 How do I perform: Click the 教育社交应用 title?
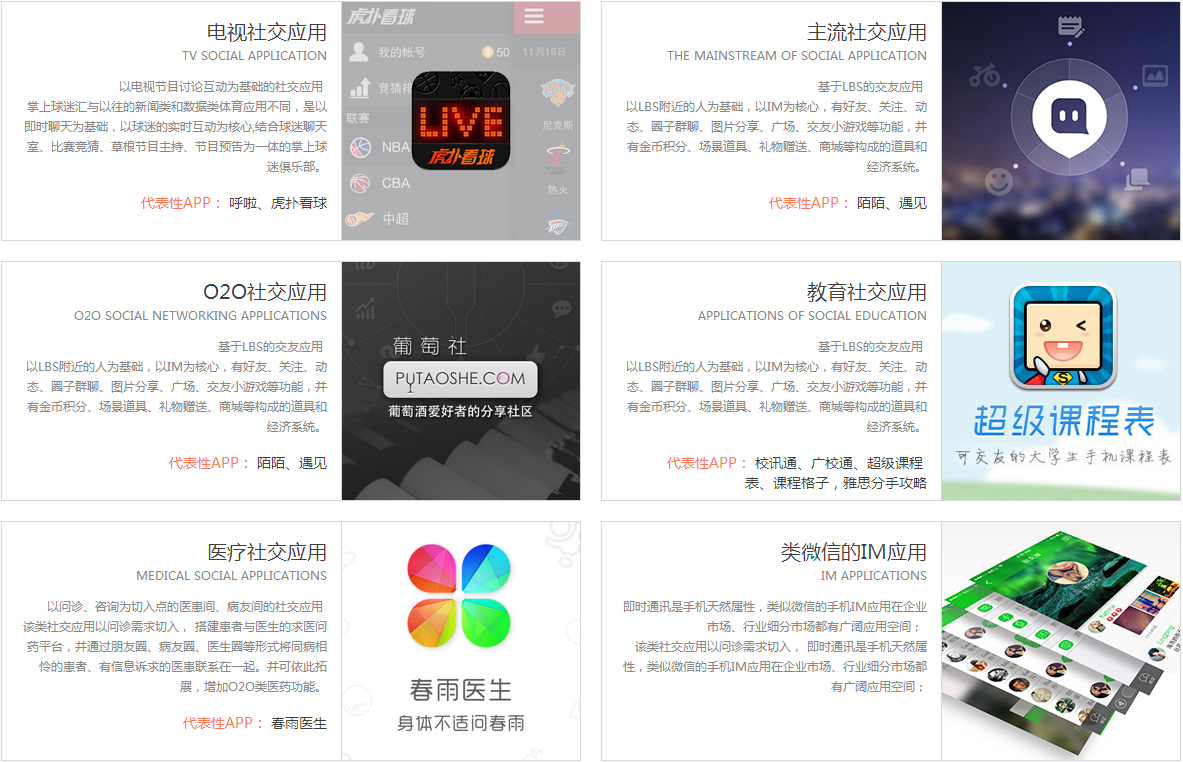pos(866,292)
